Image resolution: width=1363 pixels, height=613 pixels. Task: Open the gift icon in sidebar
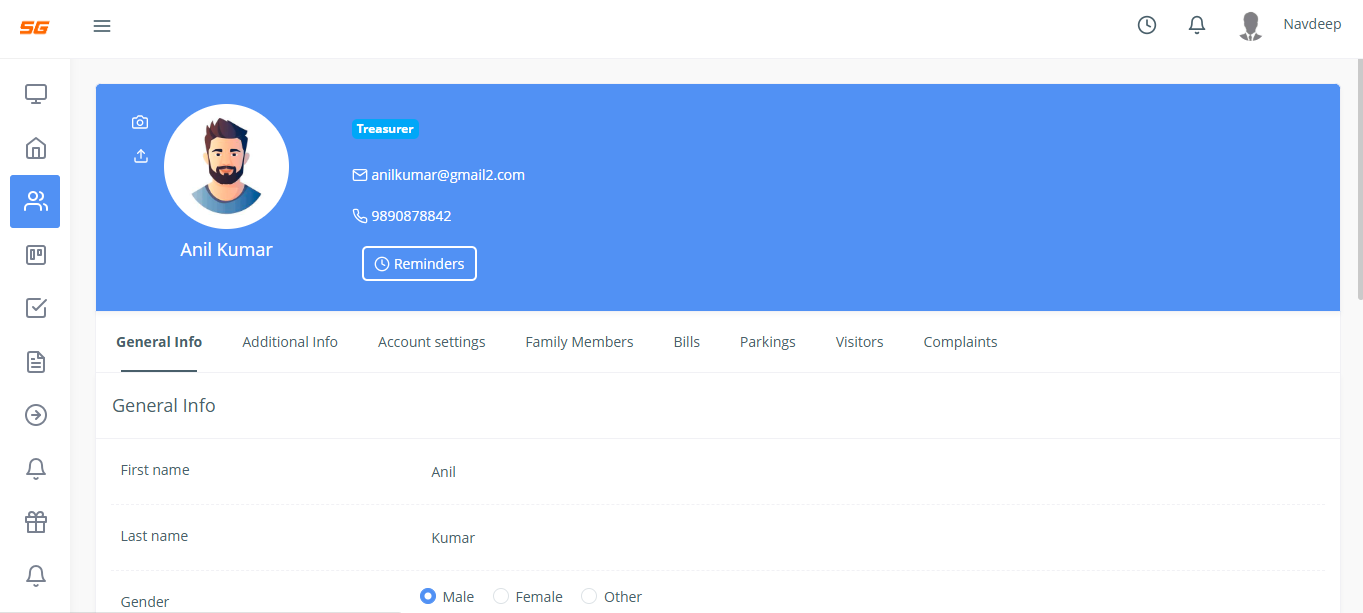pyautogui.click(x=36, y=522)
